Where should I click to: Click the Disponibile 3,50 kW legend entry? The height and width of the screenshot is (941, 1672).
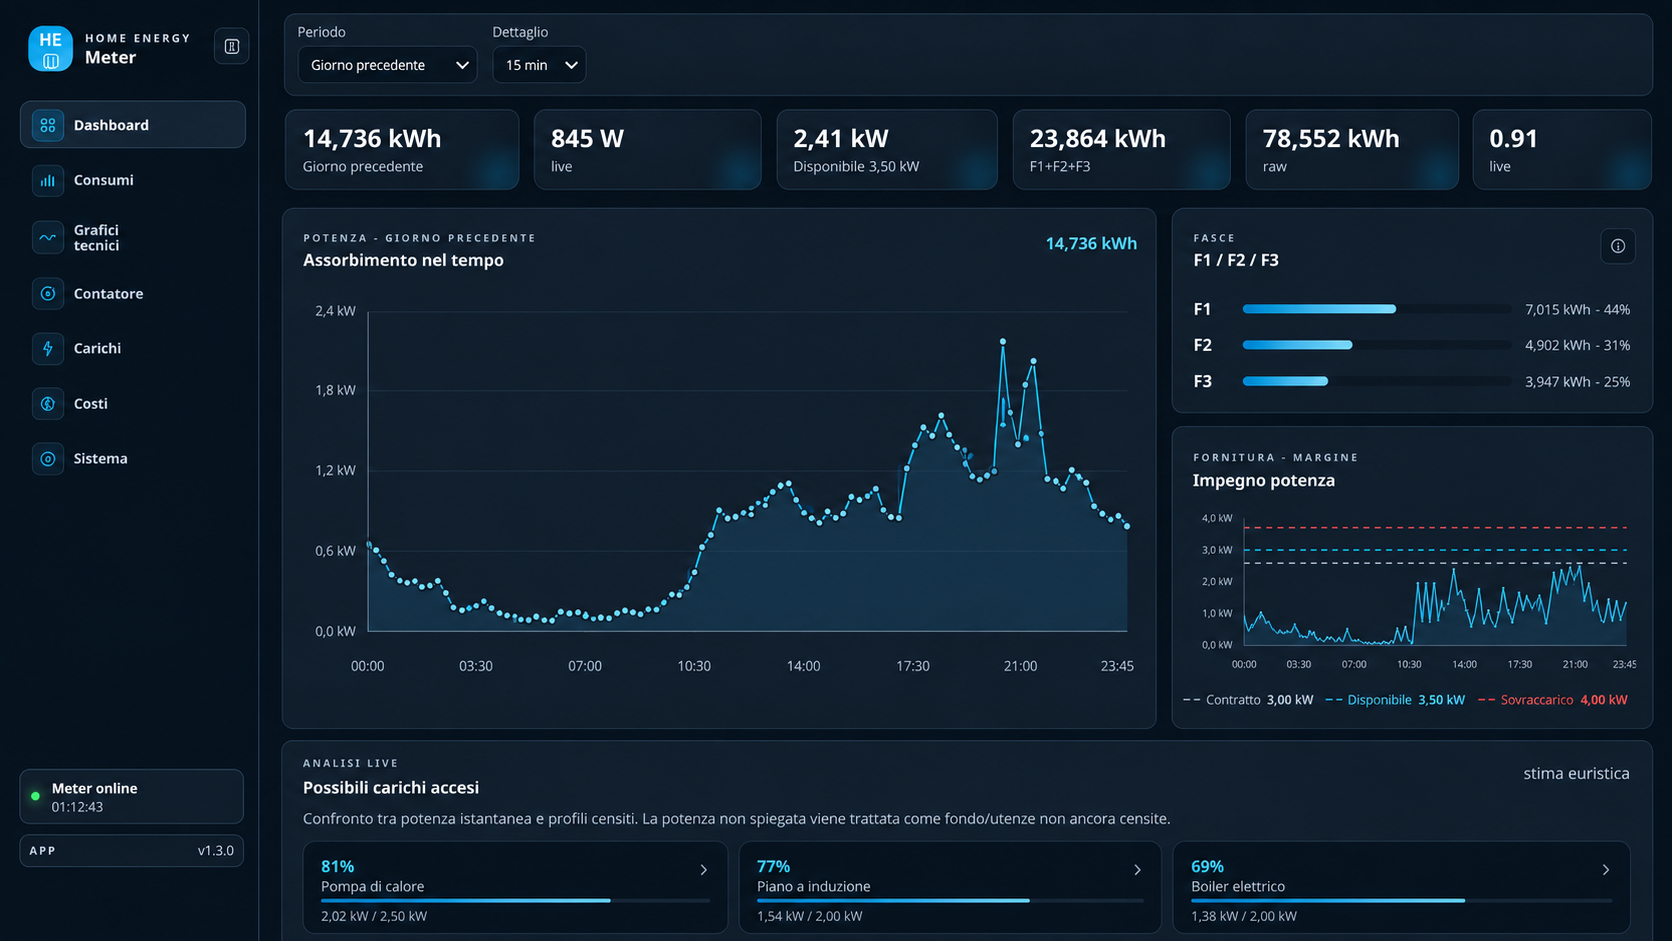1395,700
